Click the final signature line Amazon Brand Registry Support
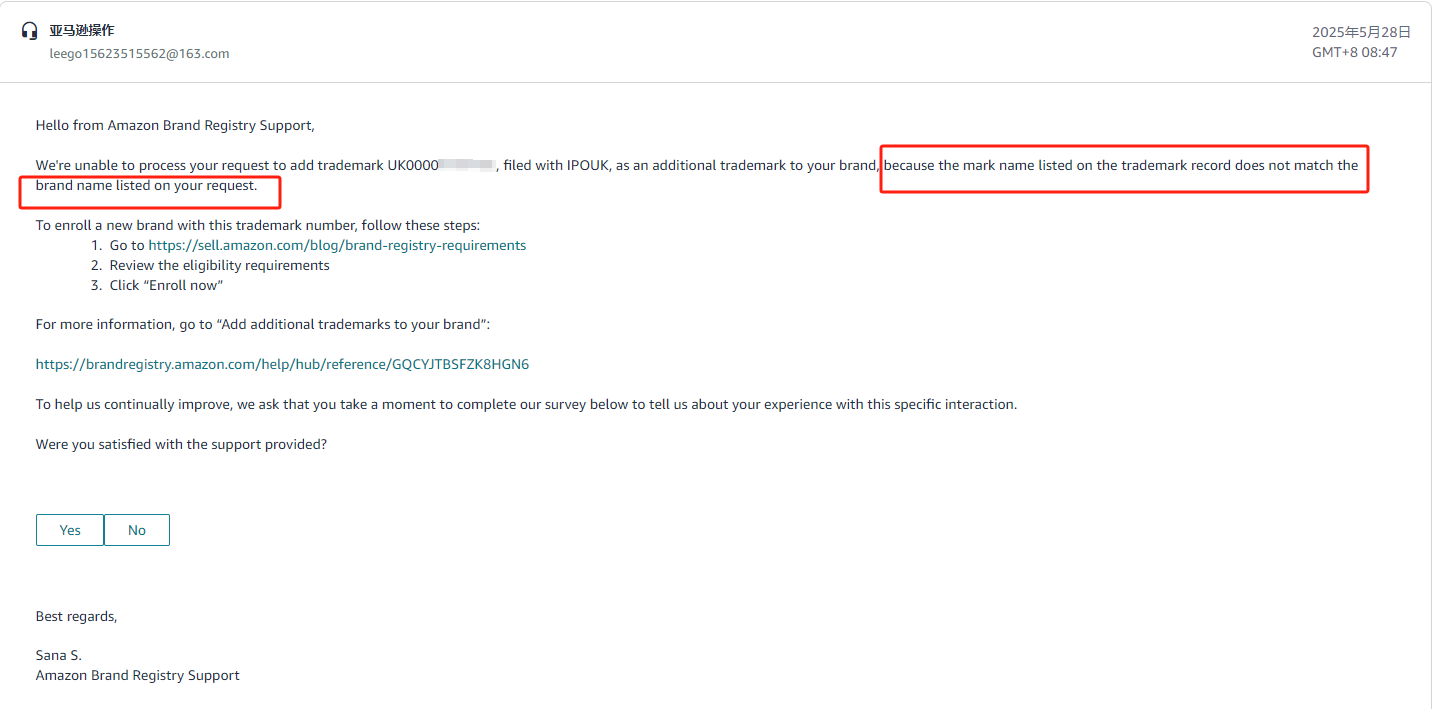This screenshot has width=1434, height=709. [138, 675]
